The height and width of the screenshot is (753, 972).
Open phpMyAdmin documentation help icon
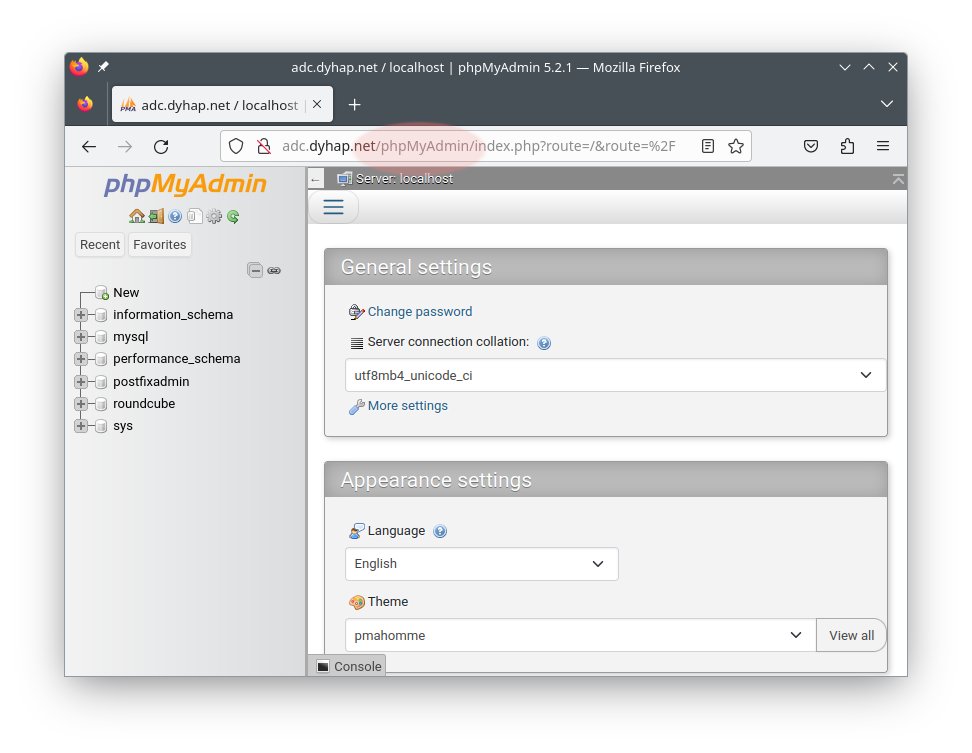[x=175, y=216]
